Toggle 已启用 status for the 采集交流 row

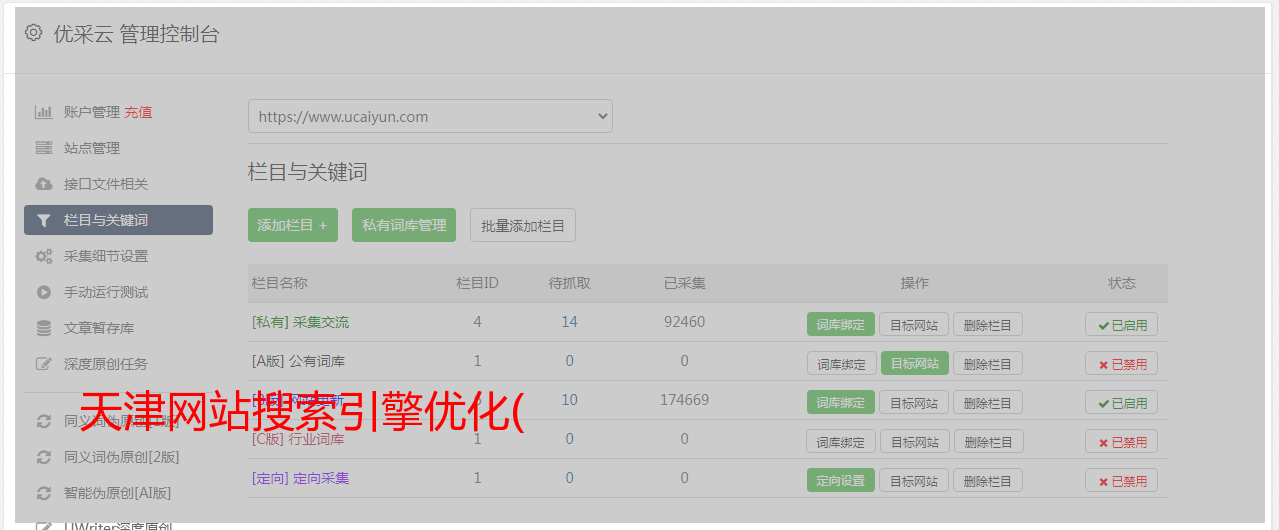[1122, 324]
